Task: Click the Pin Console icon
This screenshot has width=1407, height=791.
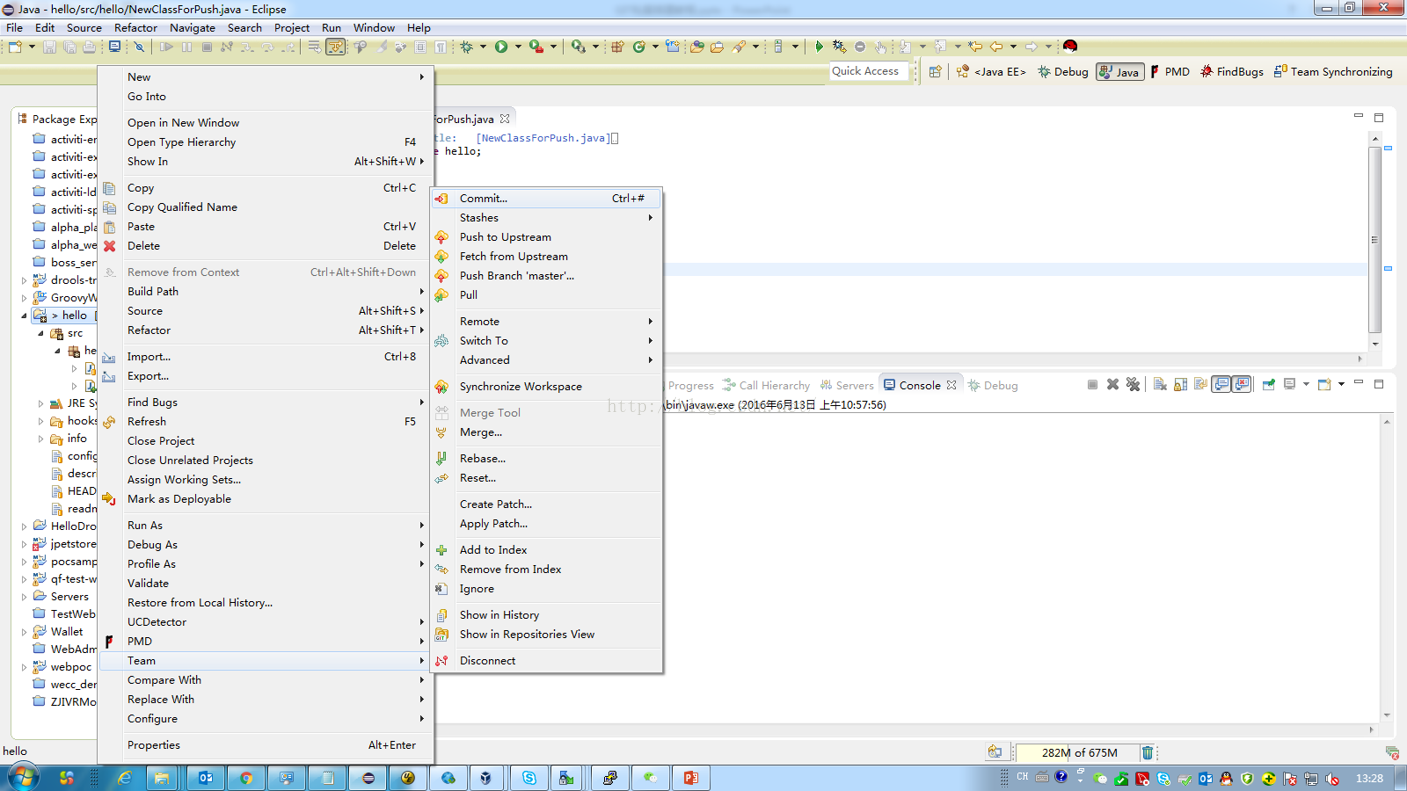Action: (1269, 385)
